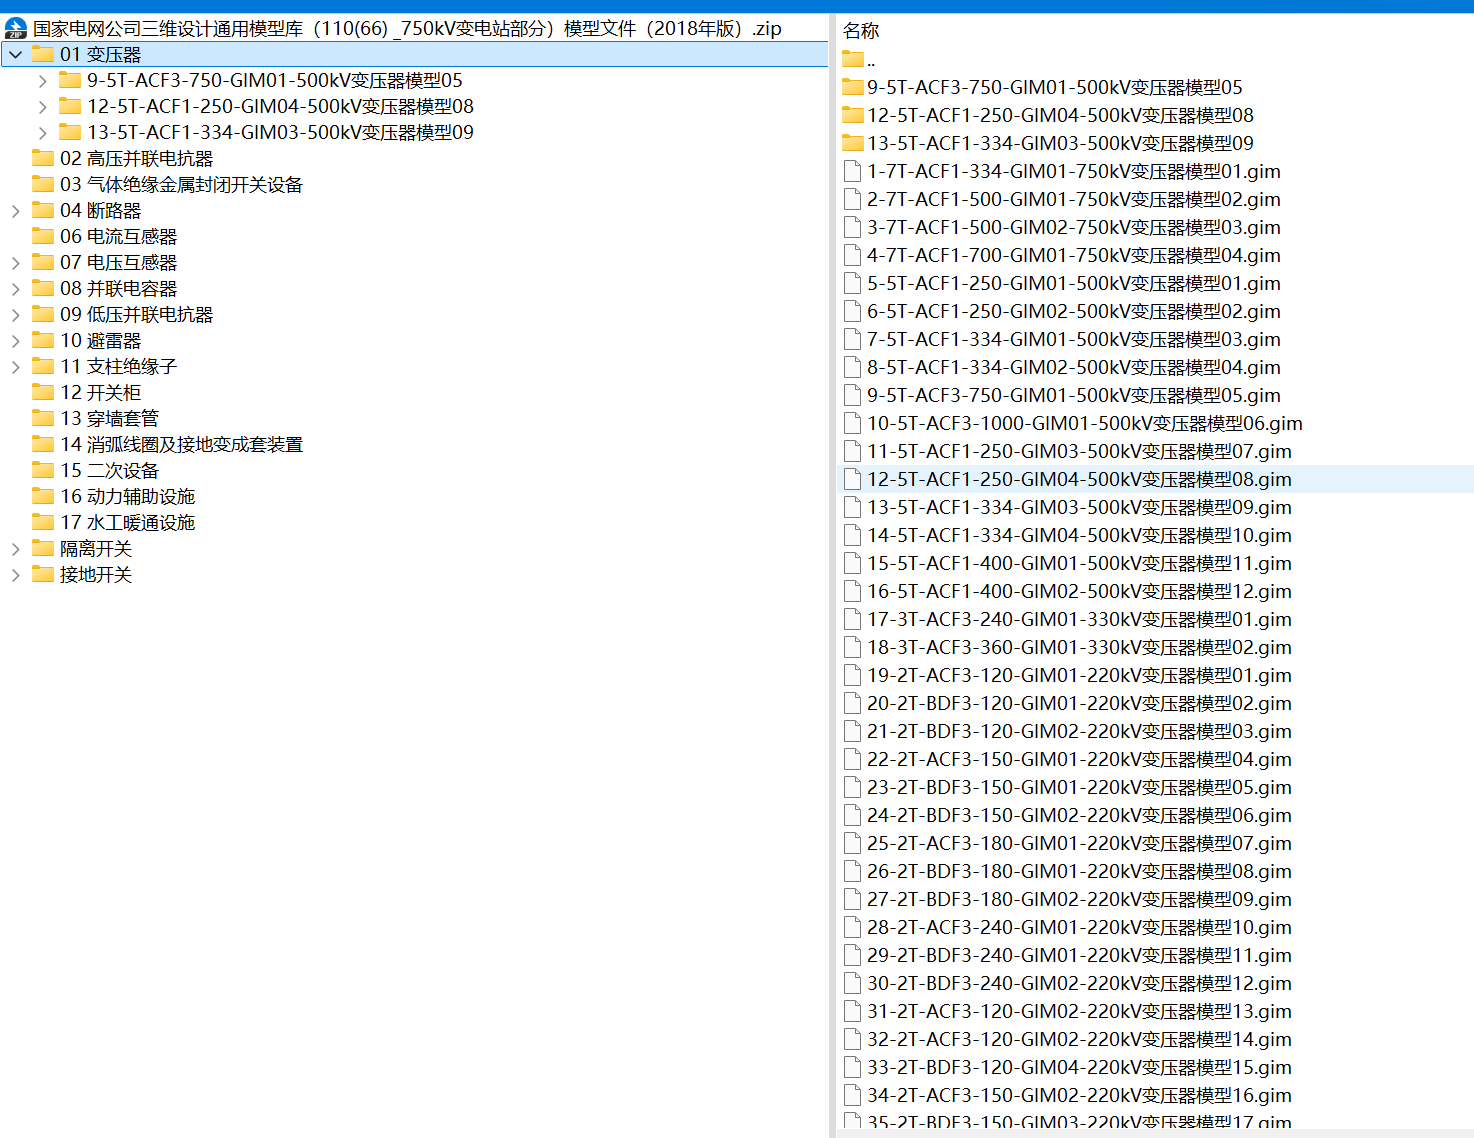1474x1138 pixels.
Task: Select file 18-3T-ACF3-360-GIM01-330kV变压器模型02.gim
Action: [x=1079, y=647]
